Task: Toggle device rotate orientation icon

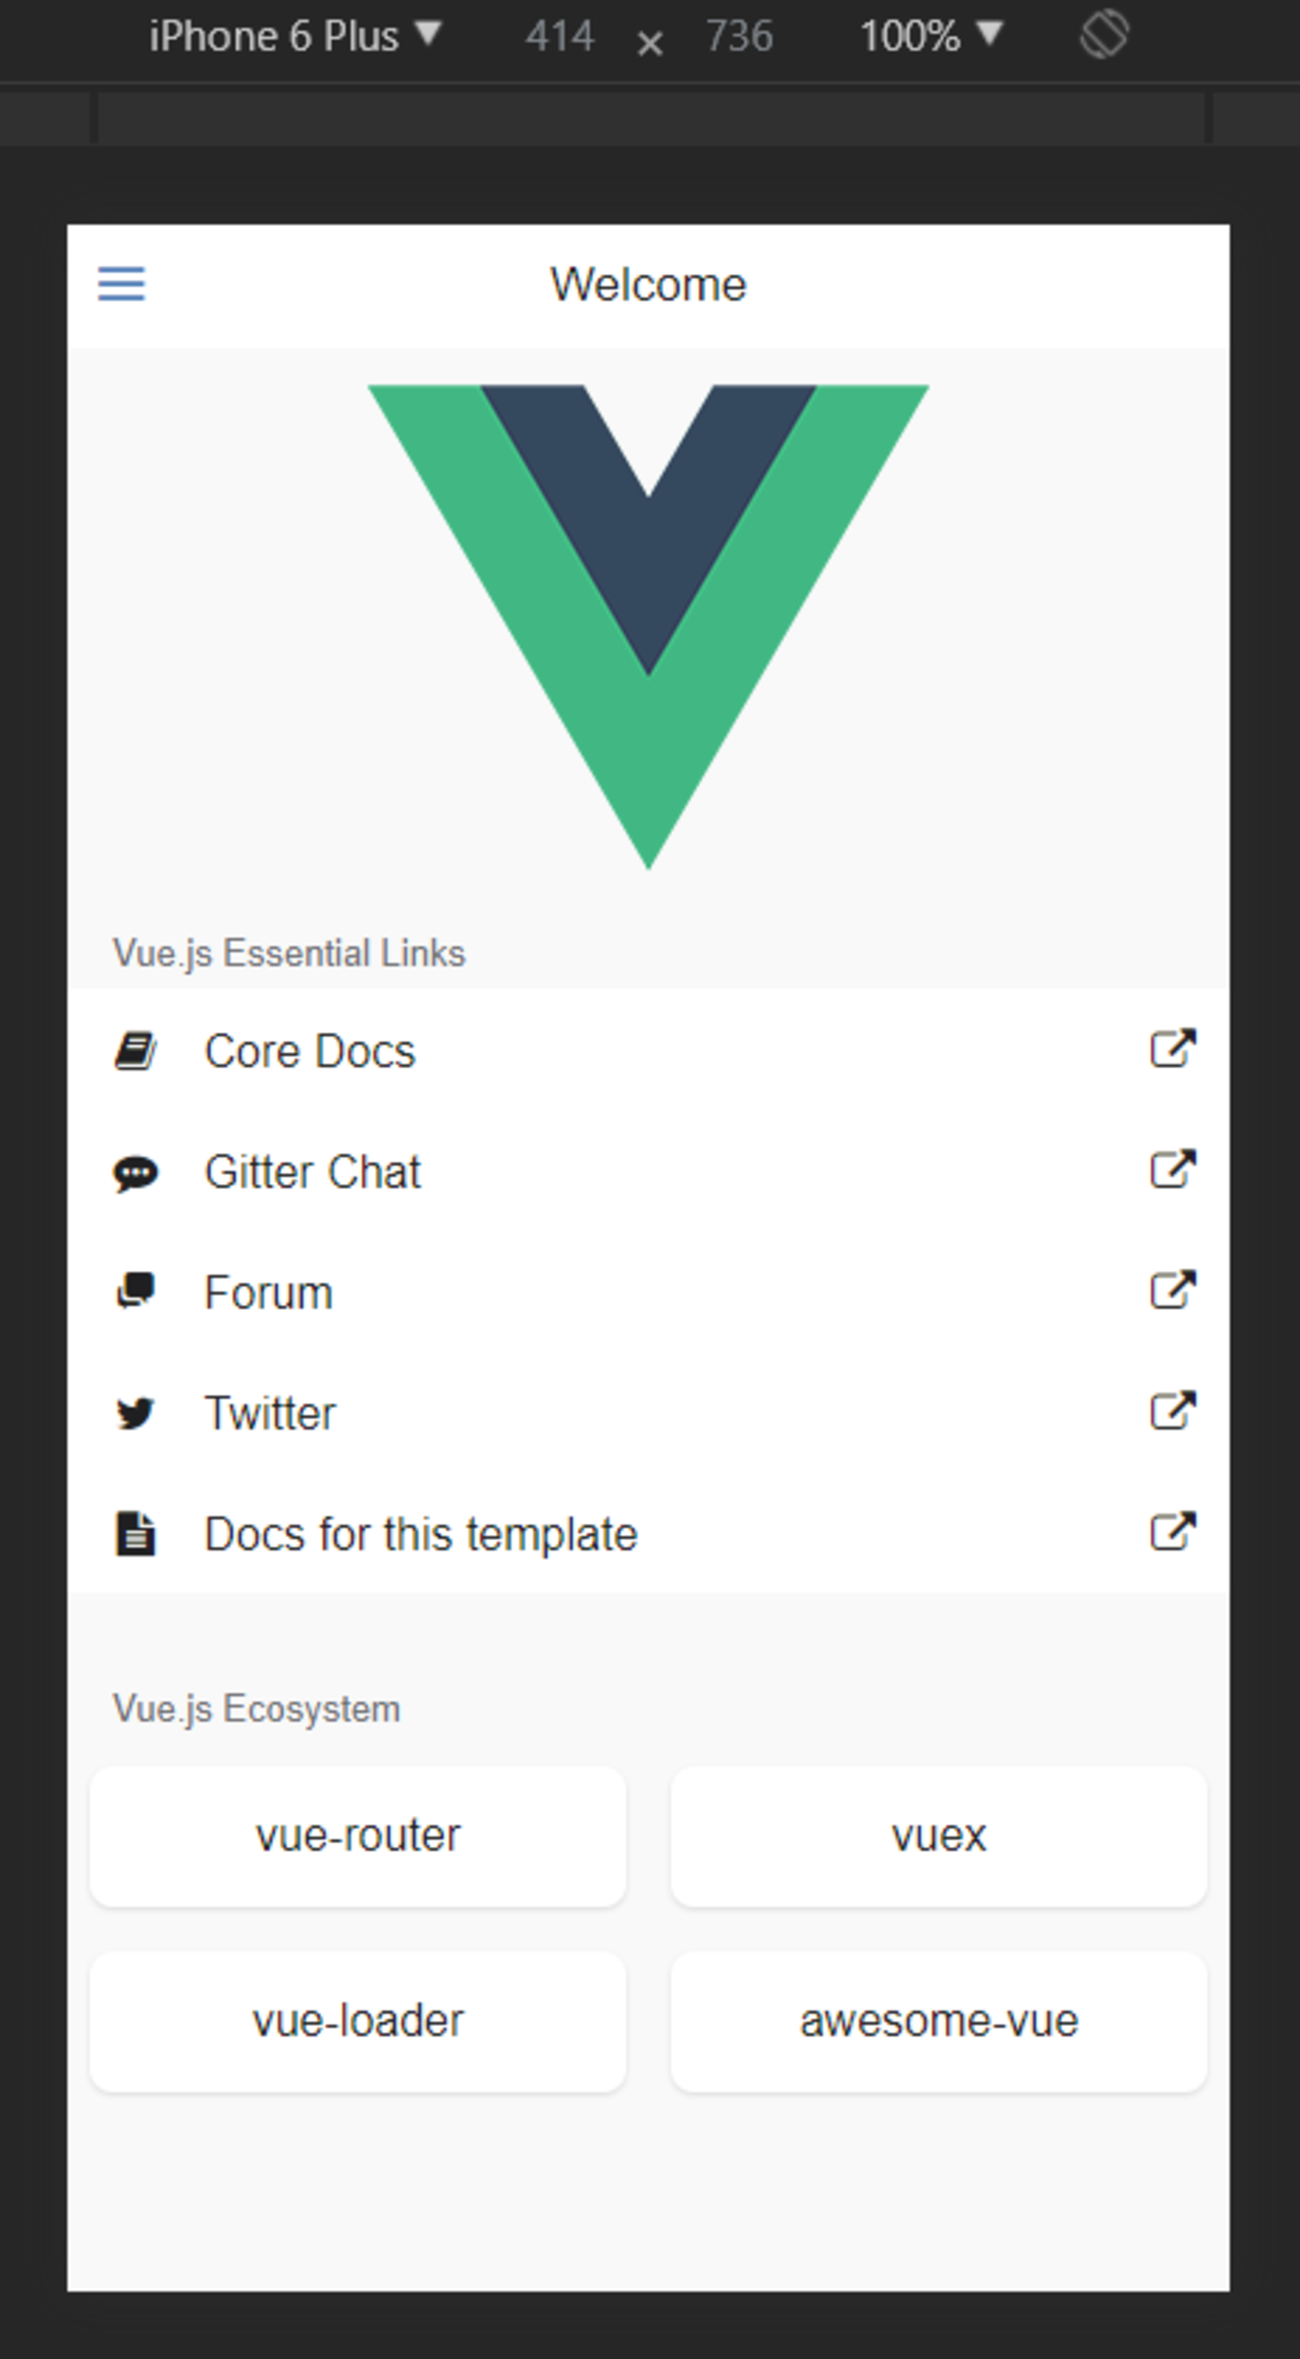Action: (x=1104, y=36)
